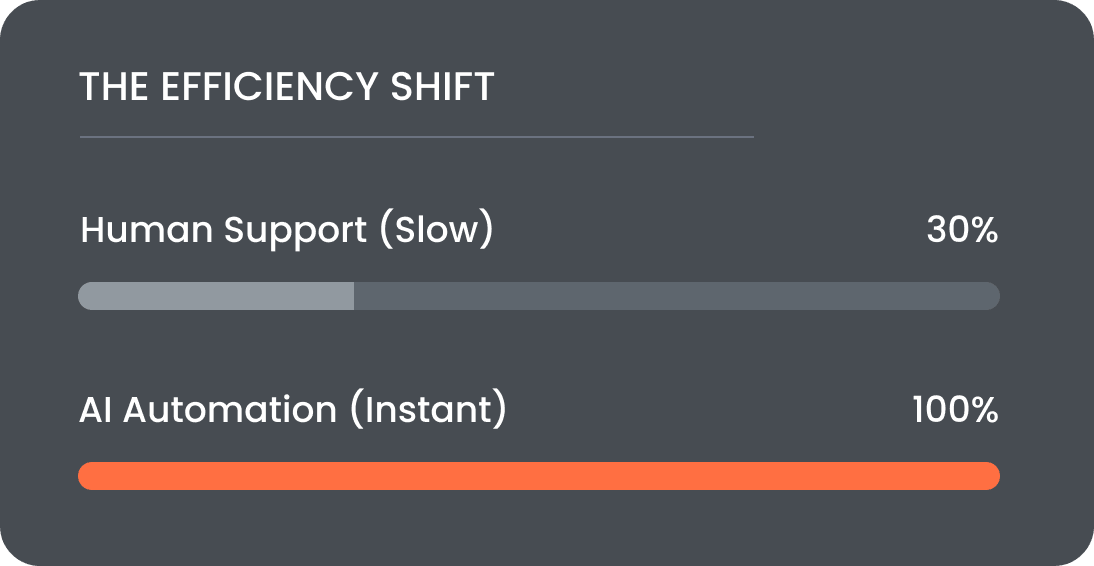
Task: Click the 30% value
Action: pos(962,231)
